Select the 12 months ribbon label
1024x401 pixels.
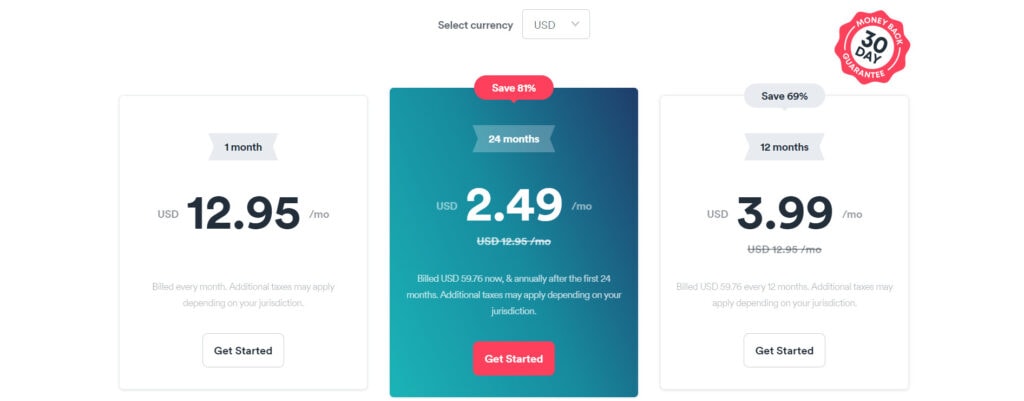pos(784,147)
